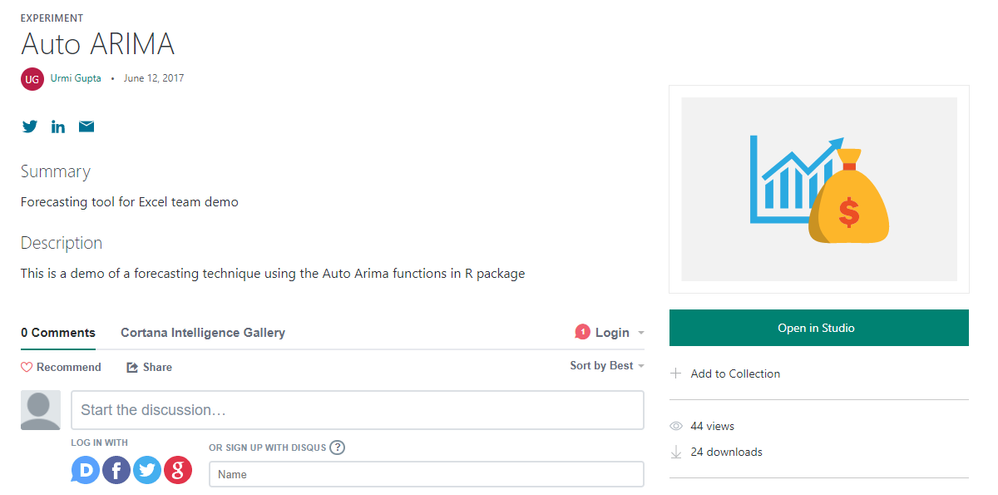Screen dimensions: 998x495
Task: Log in with Facebook icon
Action: [117, 469]
